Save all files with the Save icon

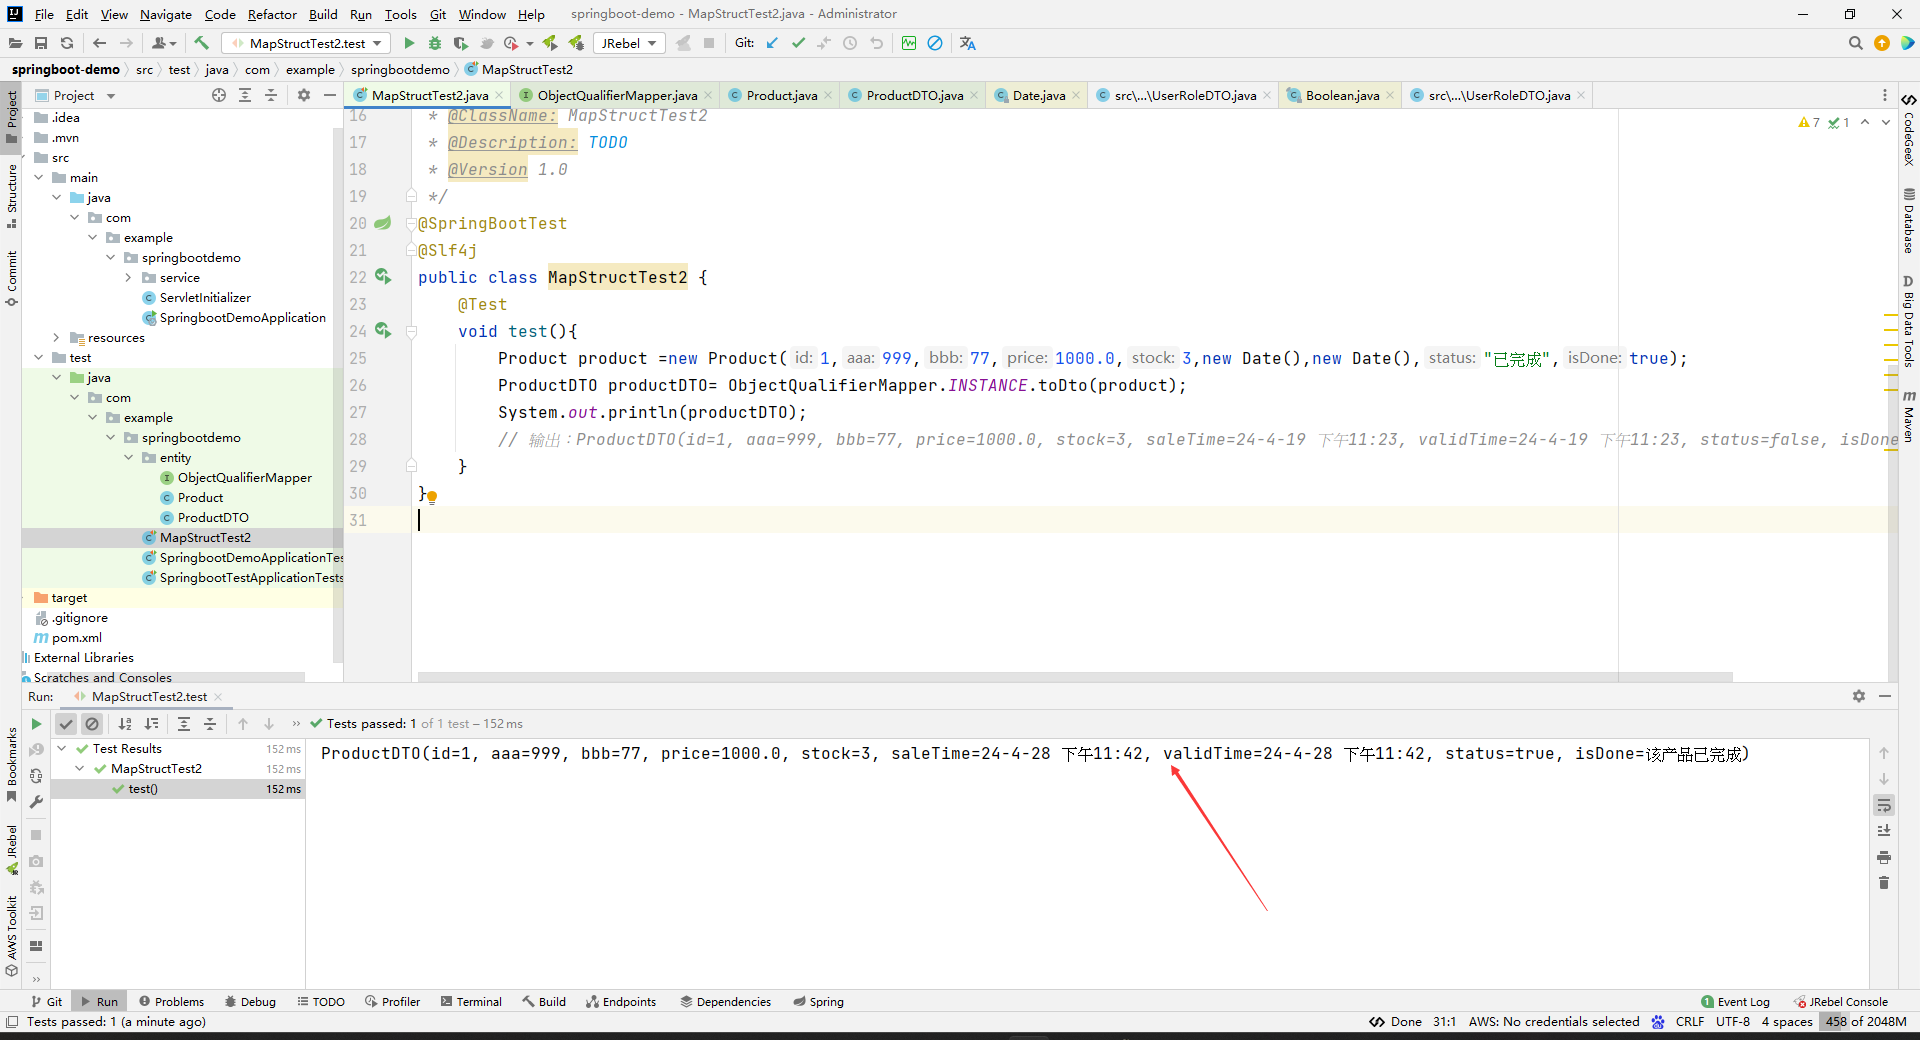(41, 43)
